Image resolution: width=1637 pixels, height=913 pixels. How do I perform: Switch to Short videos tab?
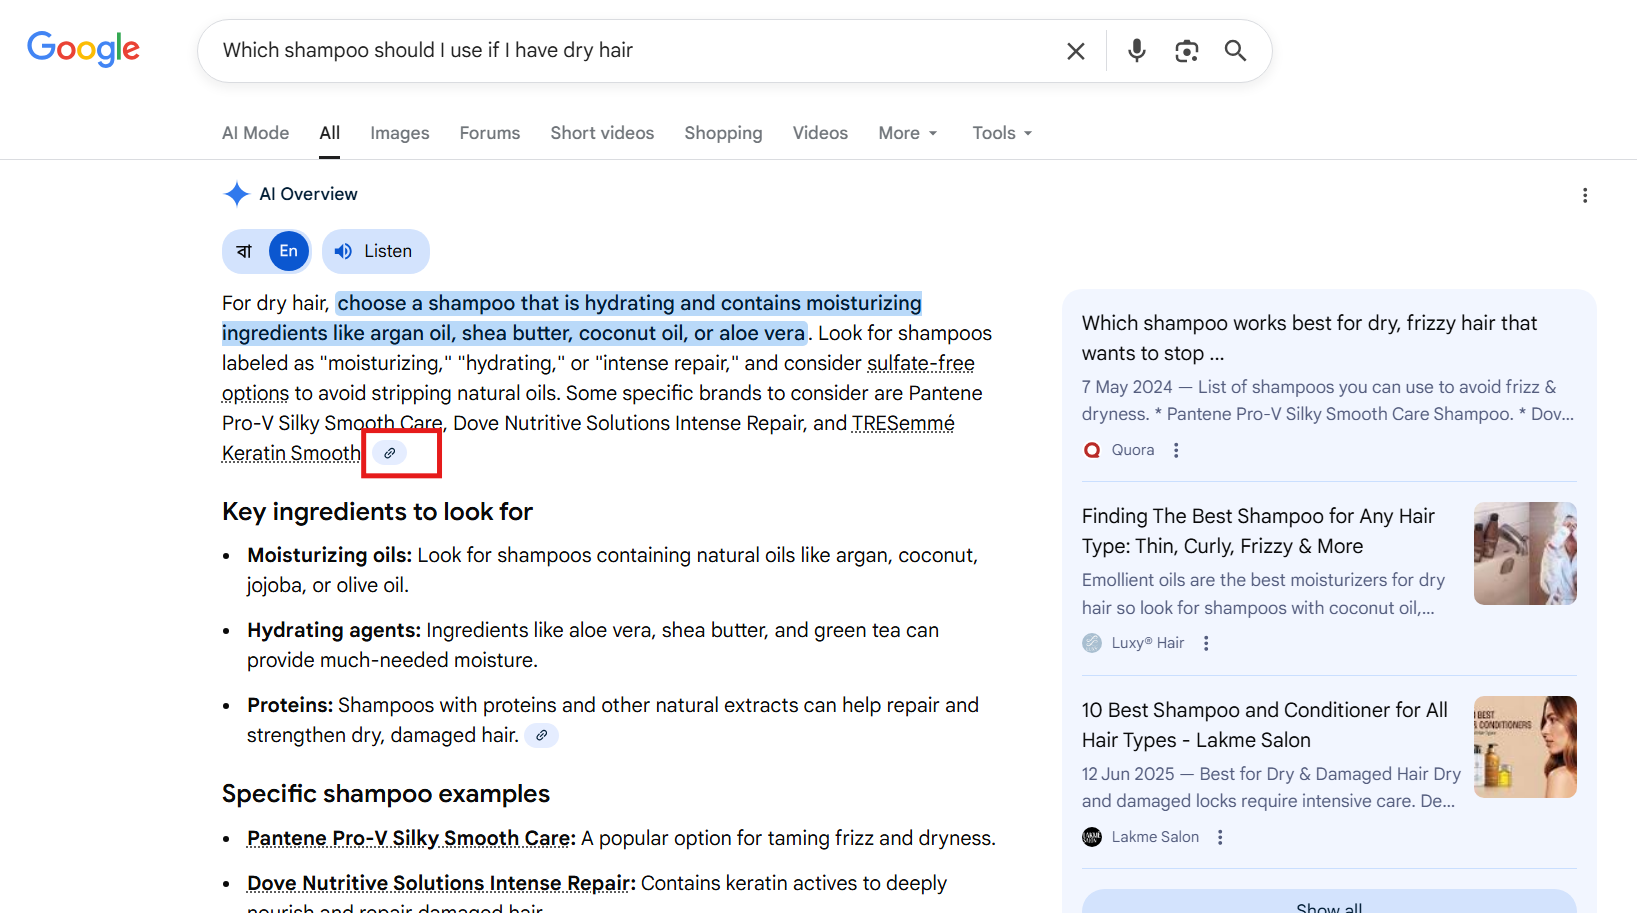pyautogui.click(x=602, y=133)
